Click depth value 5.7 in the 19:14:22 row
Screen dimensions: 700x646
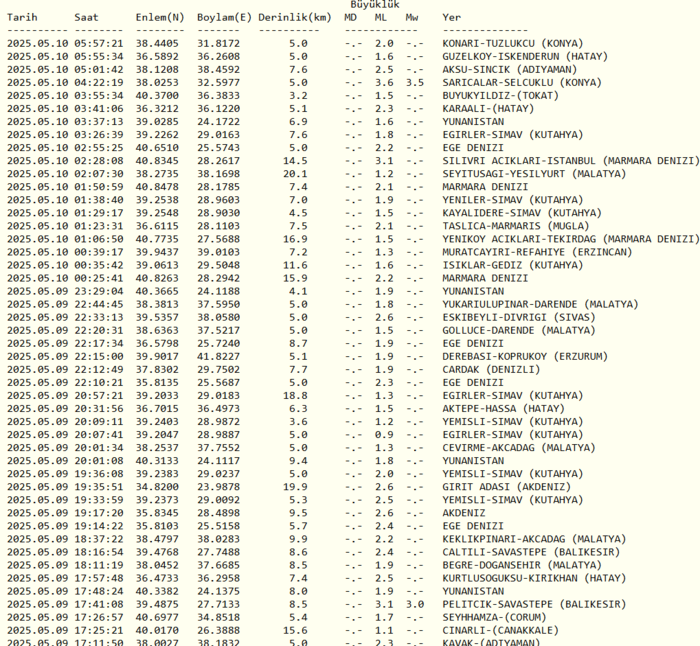click(298, 526)
